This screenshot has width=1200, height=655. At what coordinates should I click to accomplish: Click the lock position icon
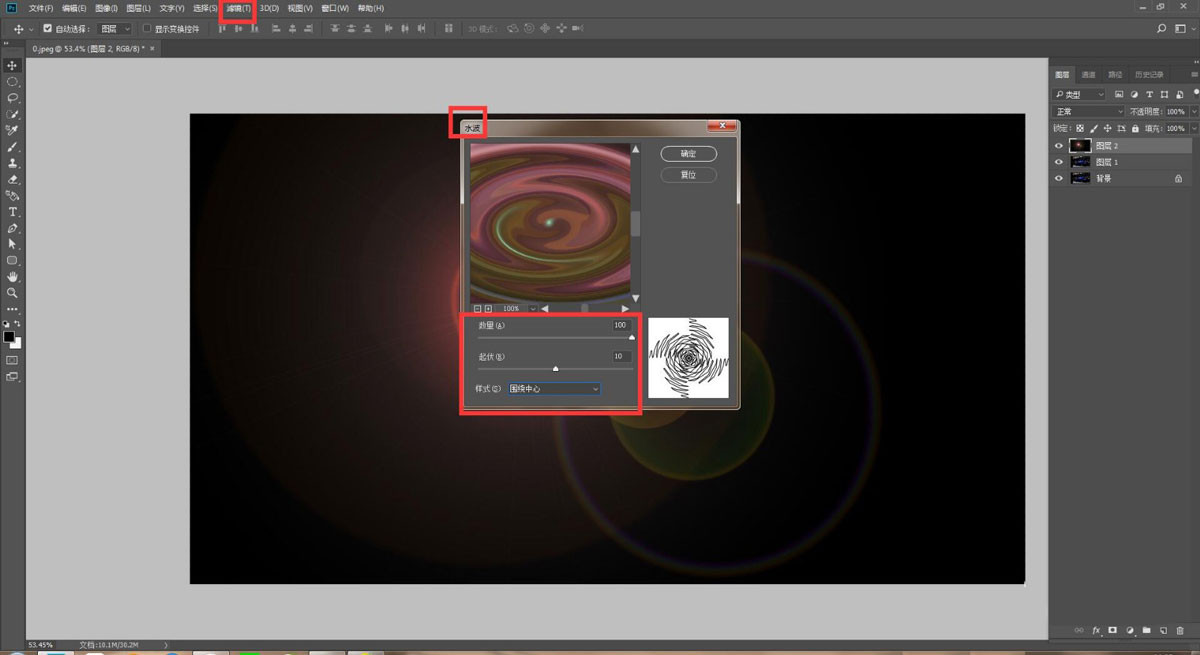[1108, 128]
